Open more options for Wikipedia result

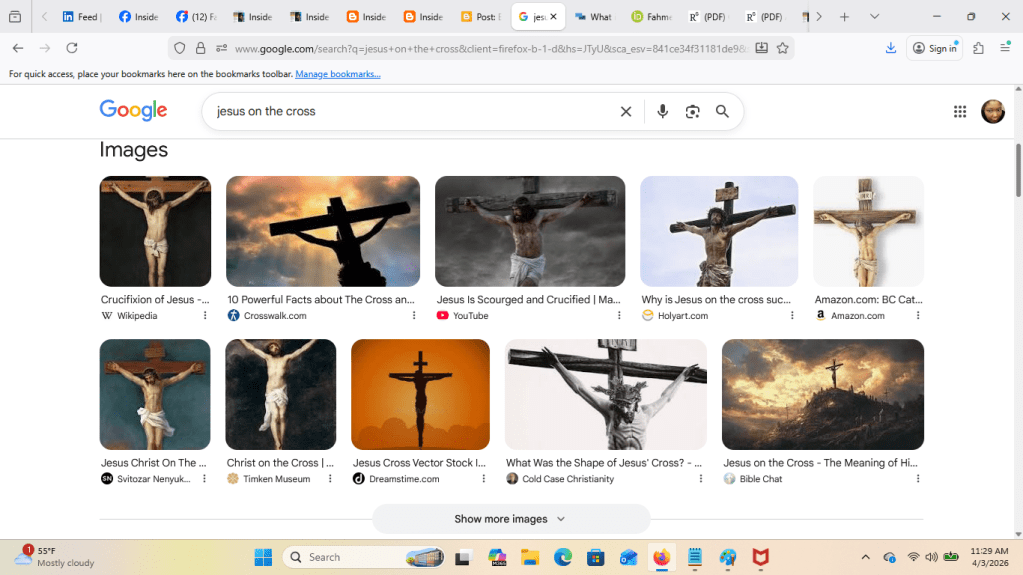click(x=205, y=315)
